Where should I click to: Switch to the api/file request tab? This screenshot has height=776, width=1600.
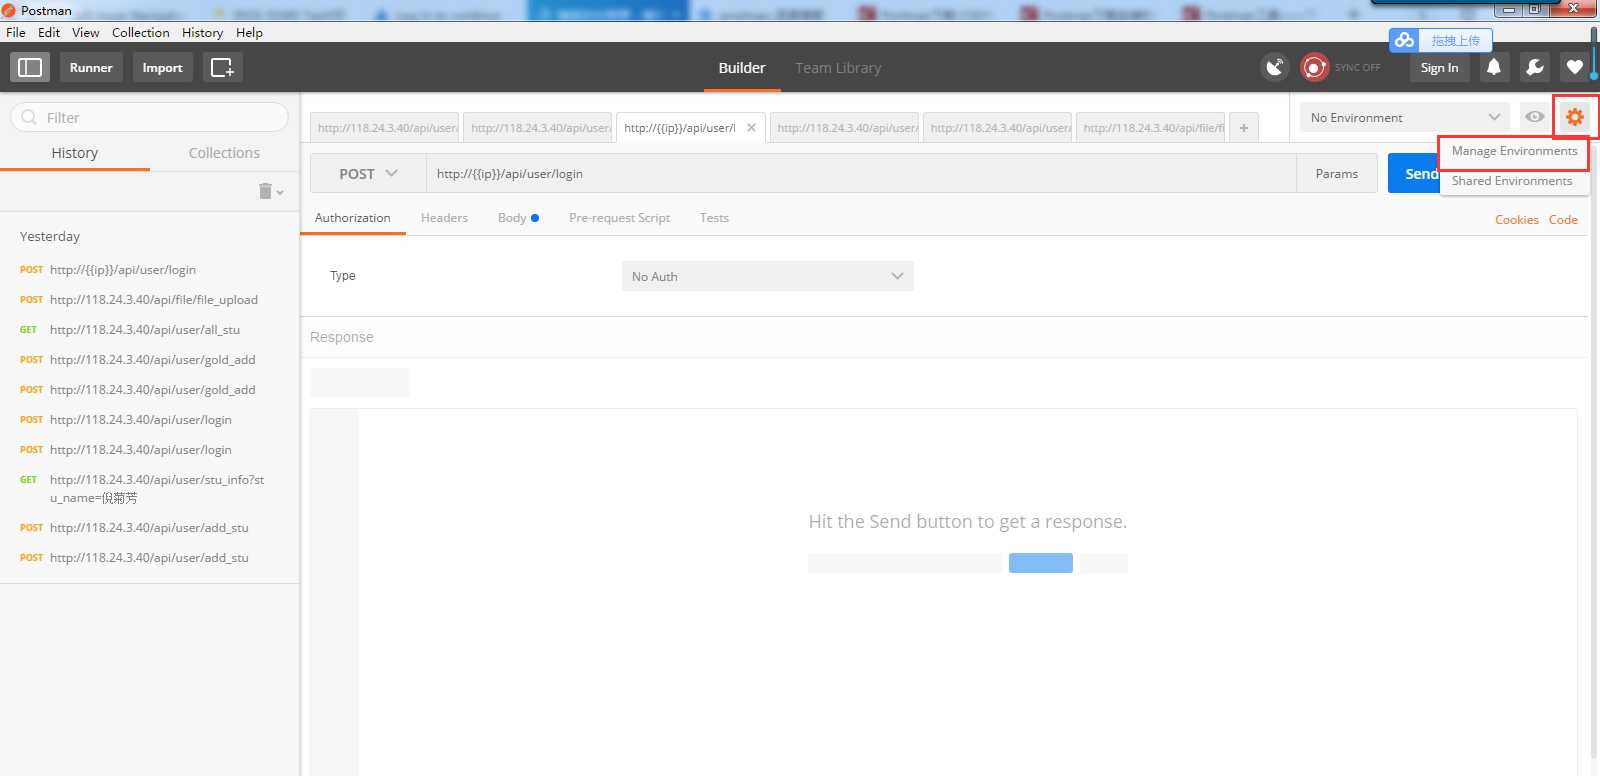(1151, 128)
